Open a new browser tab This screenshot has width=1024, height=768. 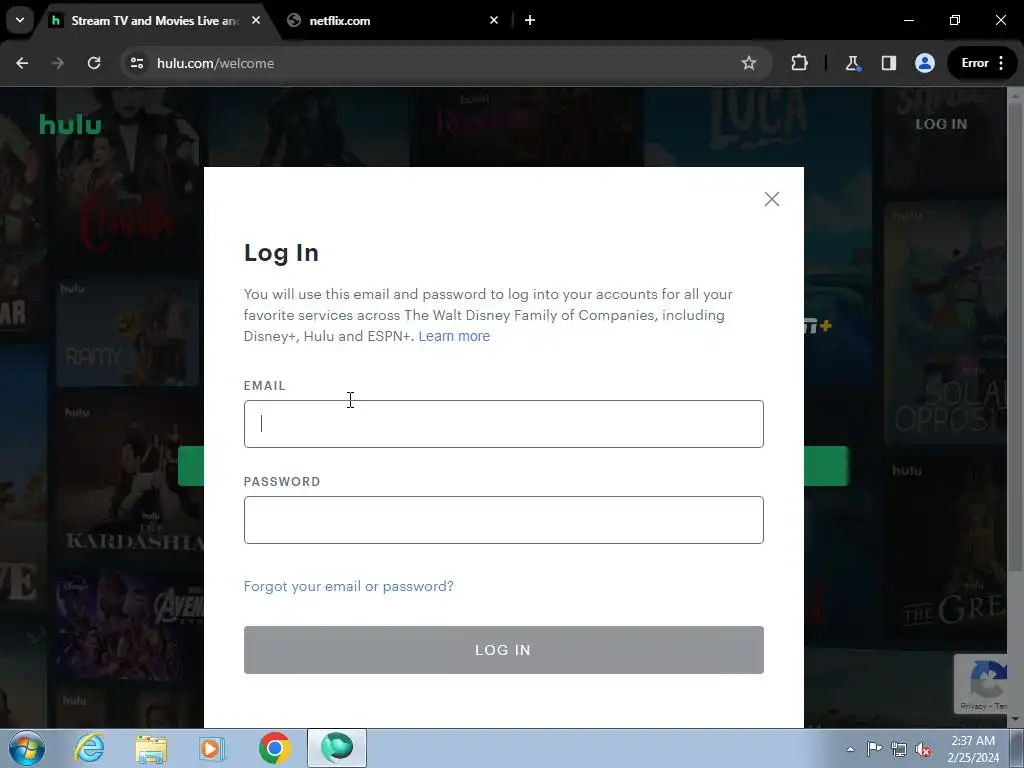pos(530,20)
